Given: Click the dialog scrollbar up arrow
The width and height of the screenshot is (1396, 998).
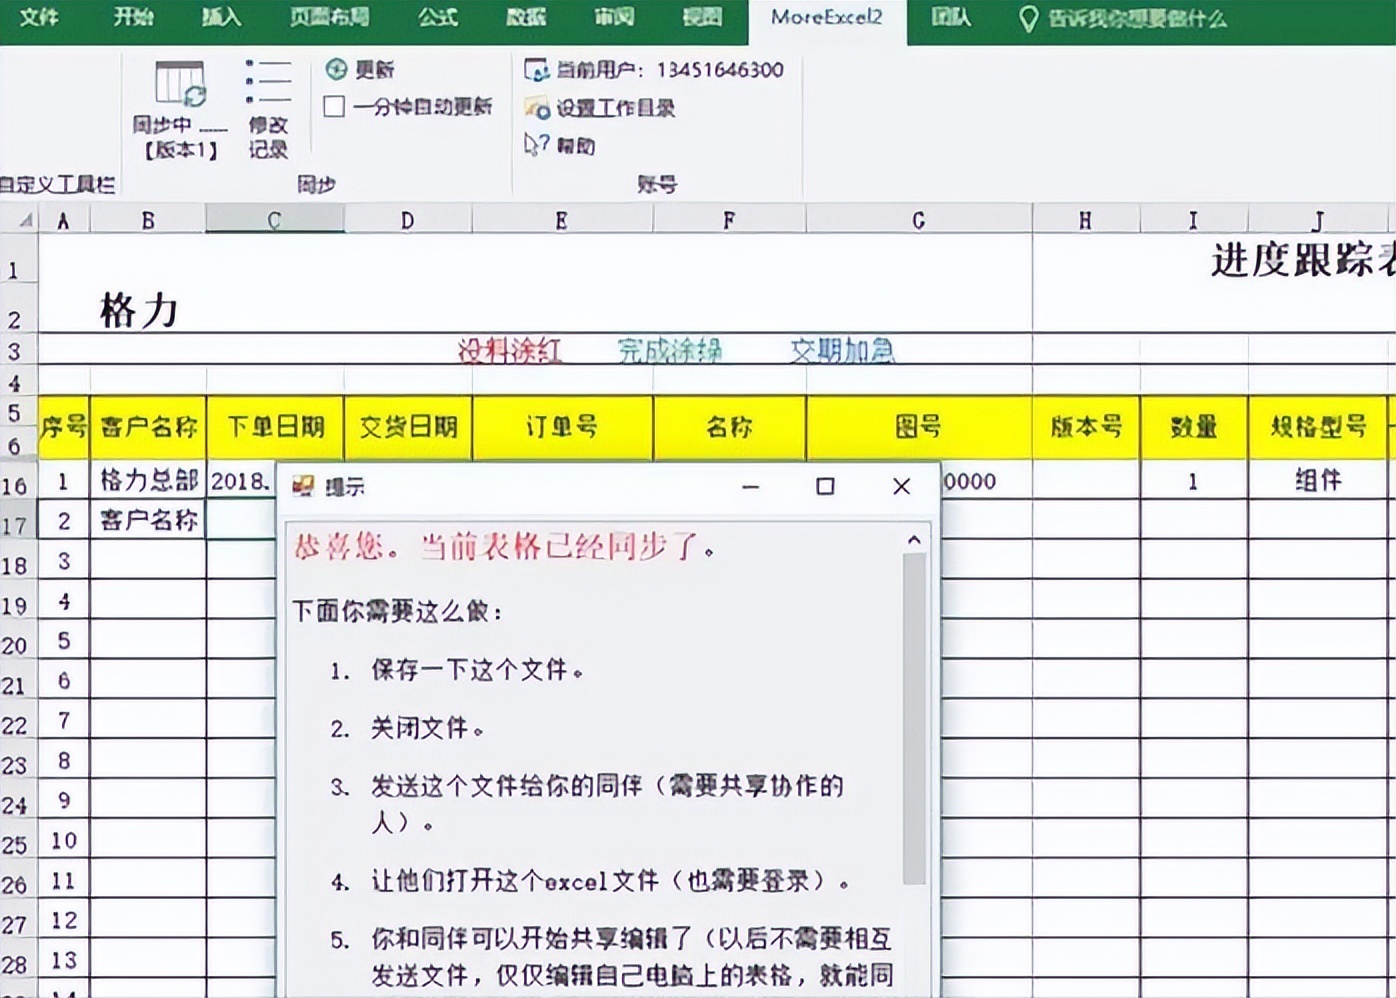Looking at the screenshot, I should pos(913,538).
